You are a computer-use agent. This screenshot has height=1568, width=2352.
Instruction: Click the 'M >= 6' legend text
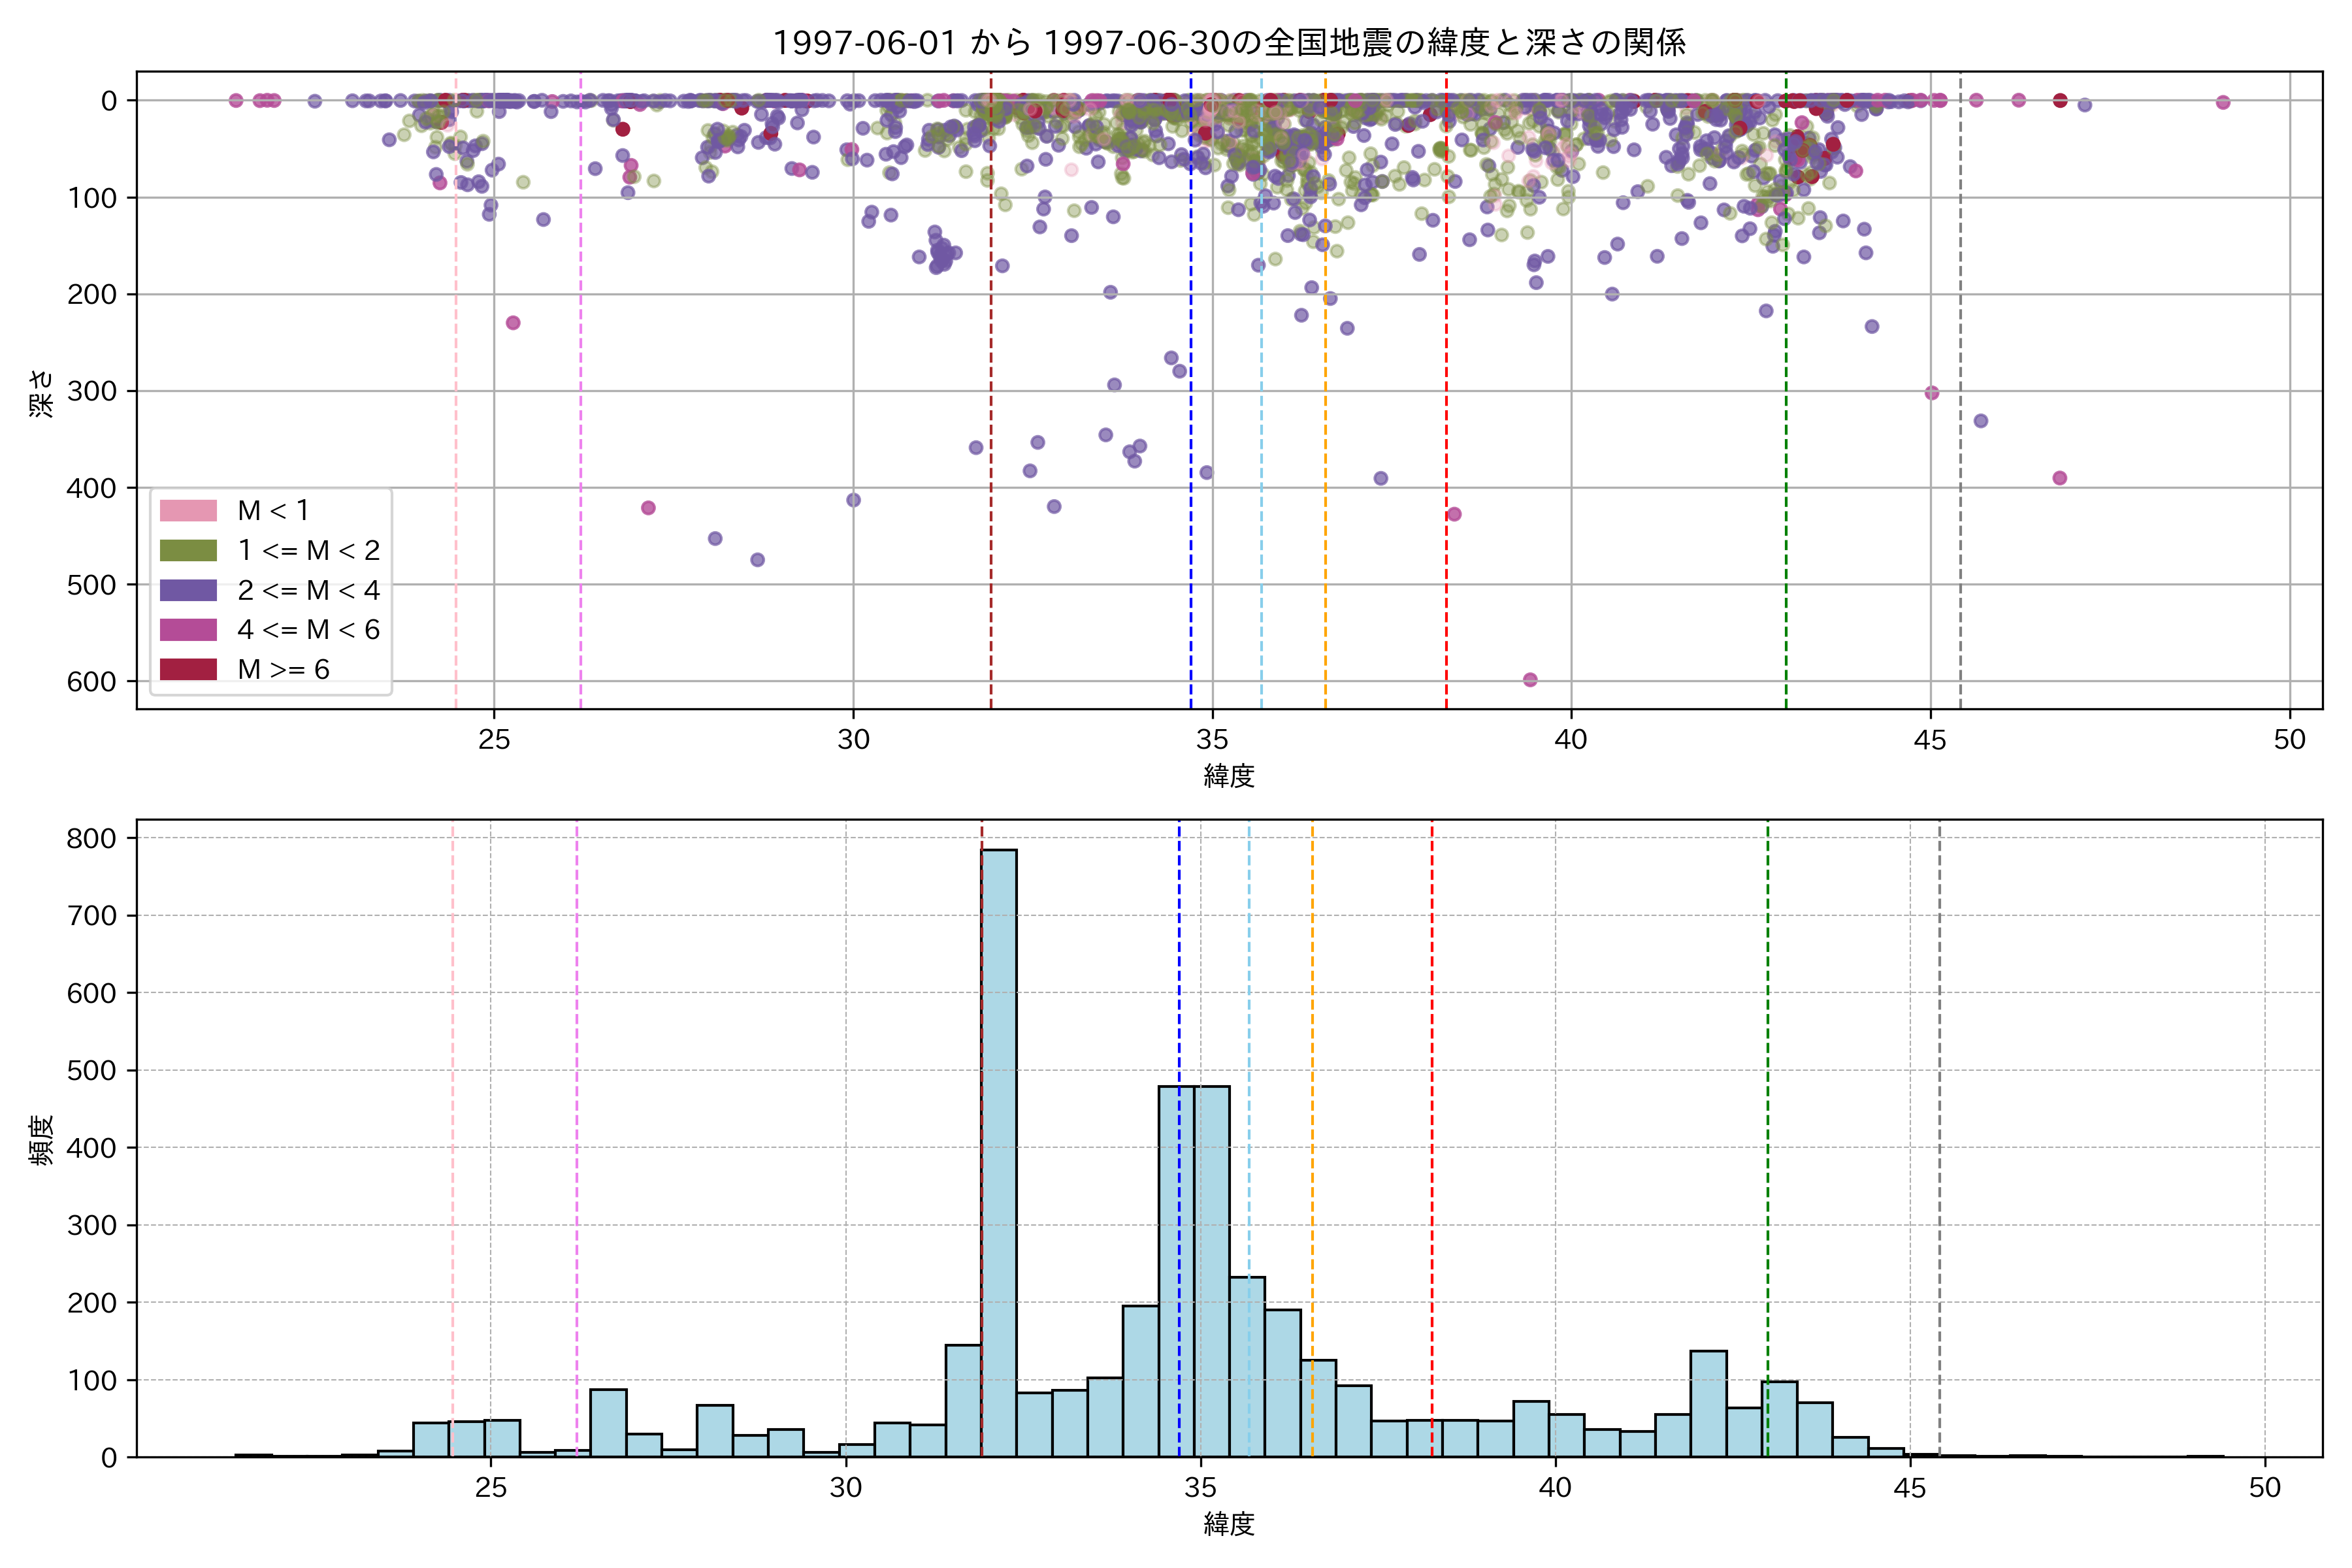283,670
